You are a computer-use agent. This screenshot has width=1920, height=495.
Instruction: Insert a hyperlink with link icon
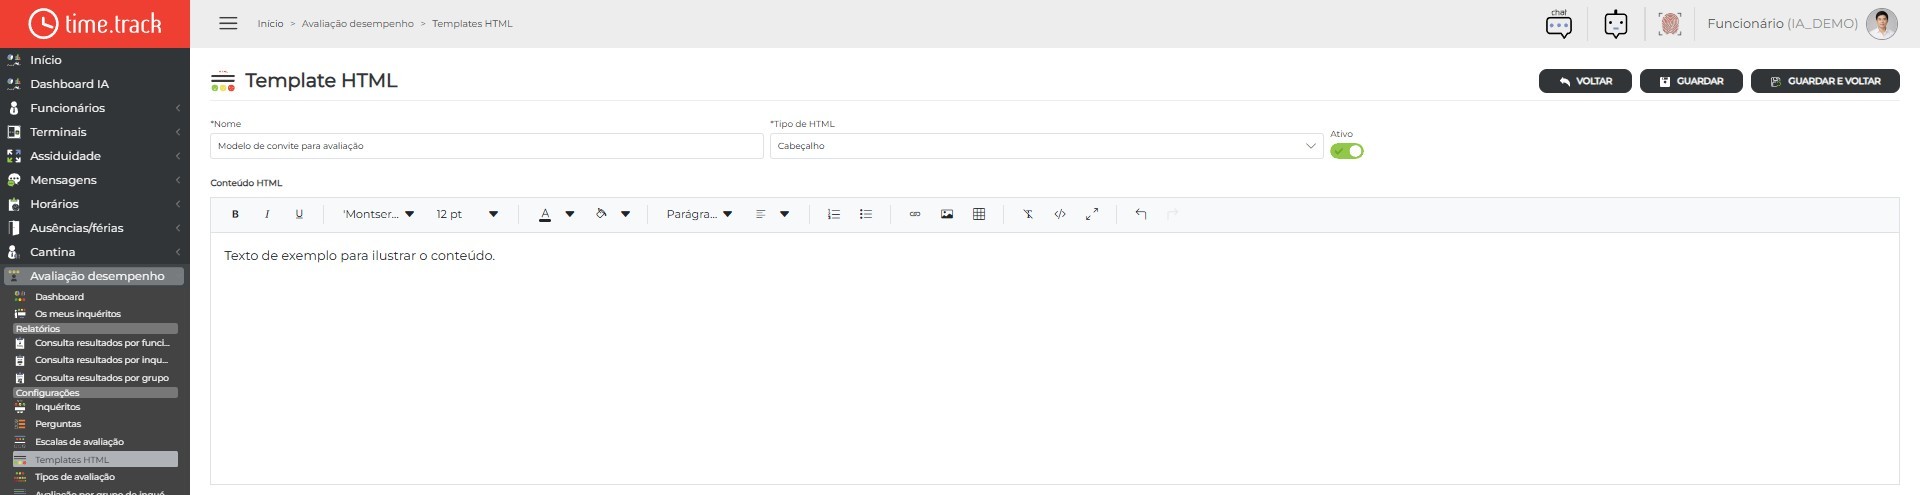click(915, 214)
